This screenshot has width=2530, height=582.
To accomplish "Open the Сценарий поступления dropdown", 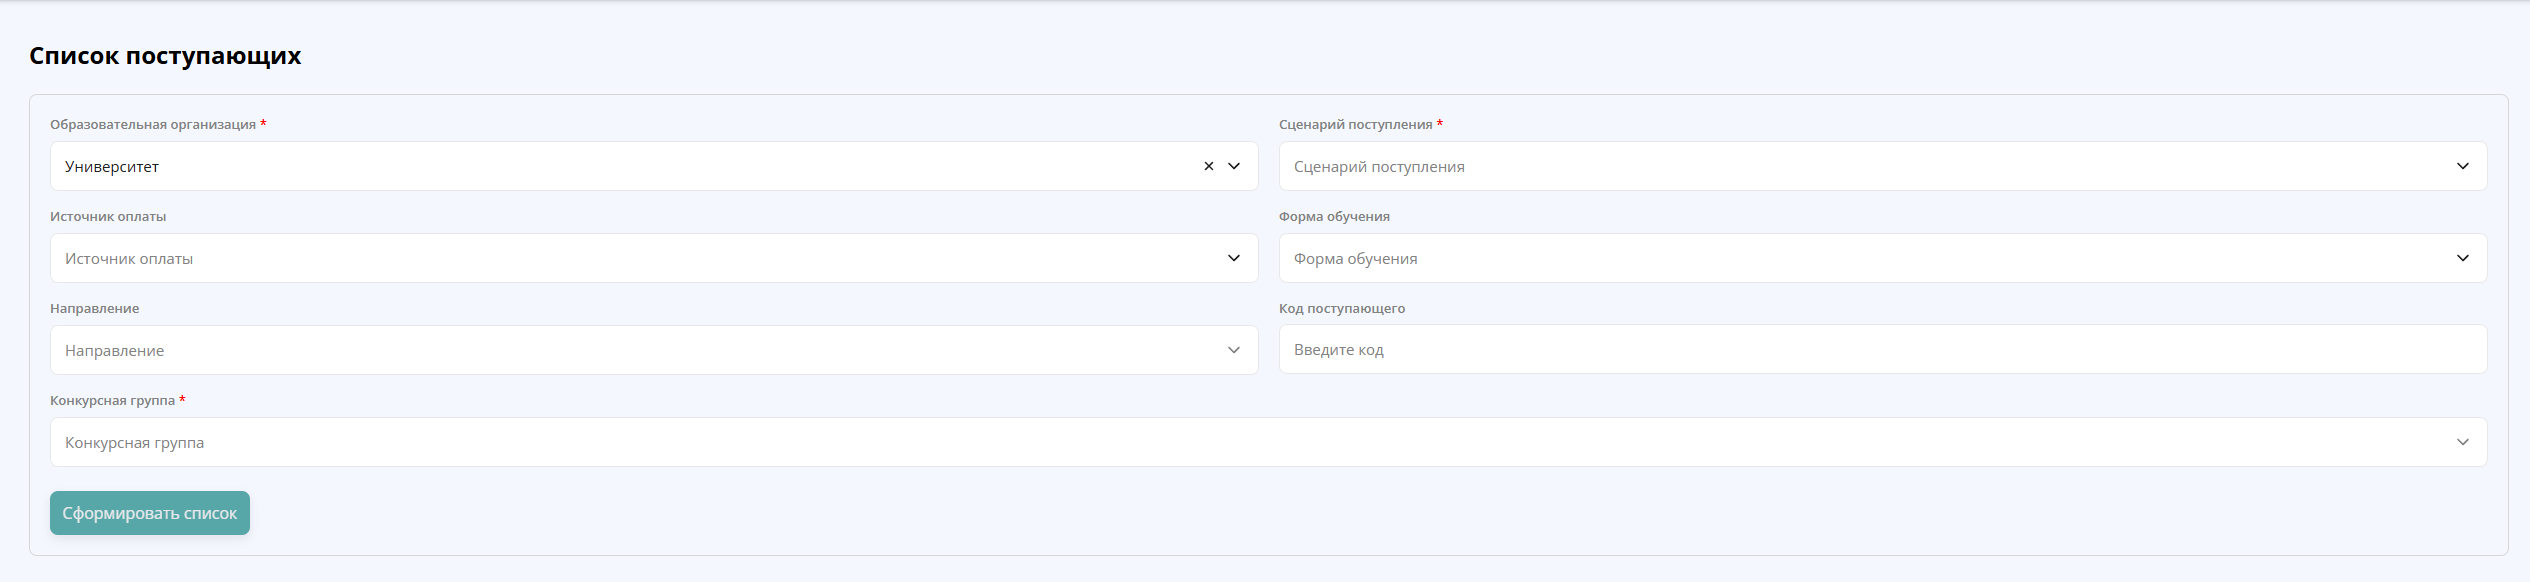I will pyautogui.click(x=1882, y=166).
